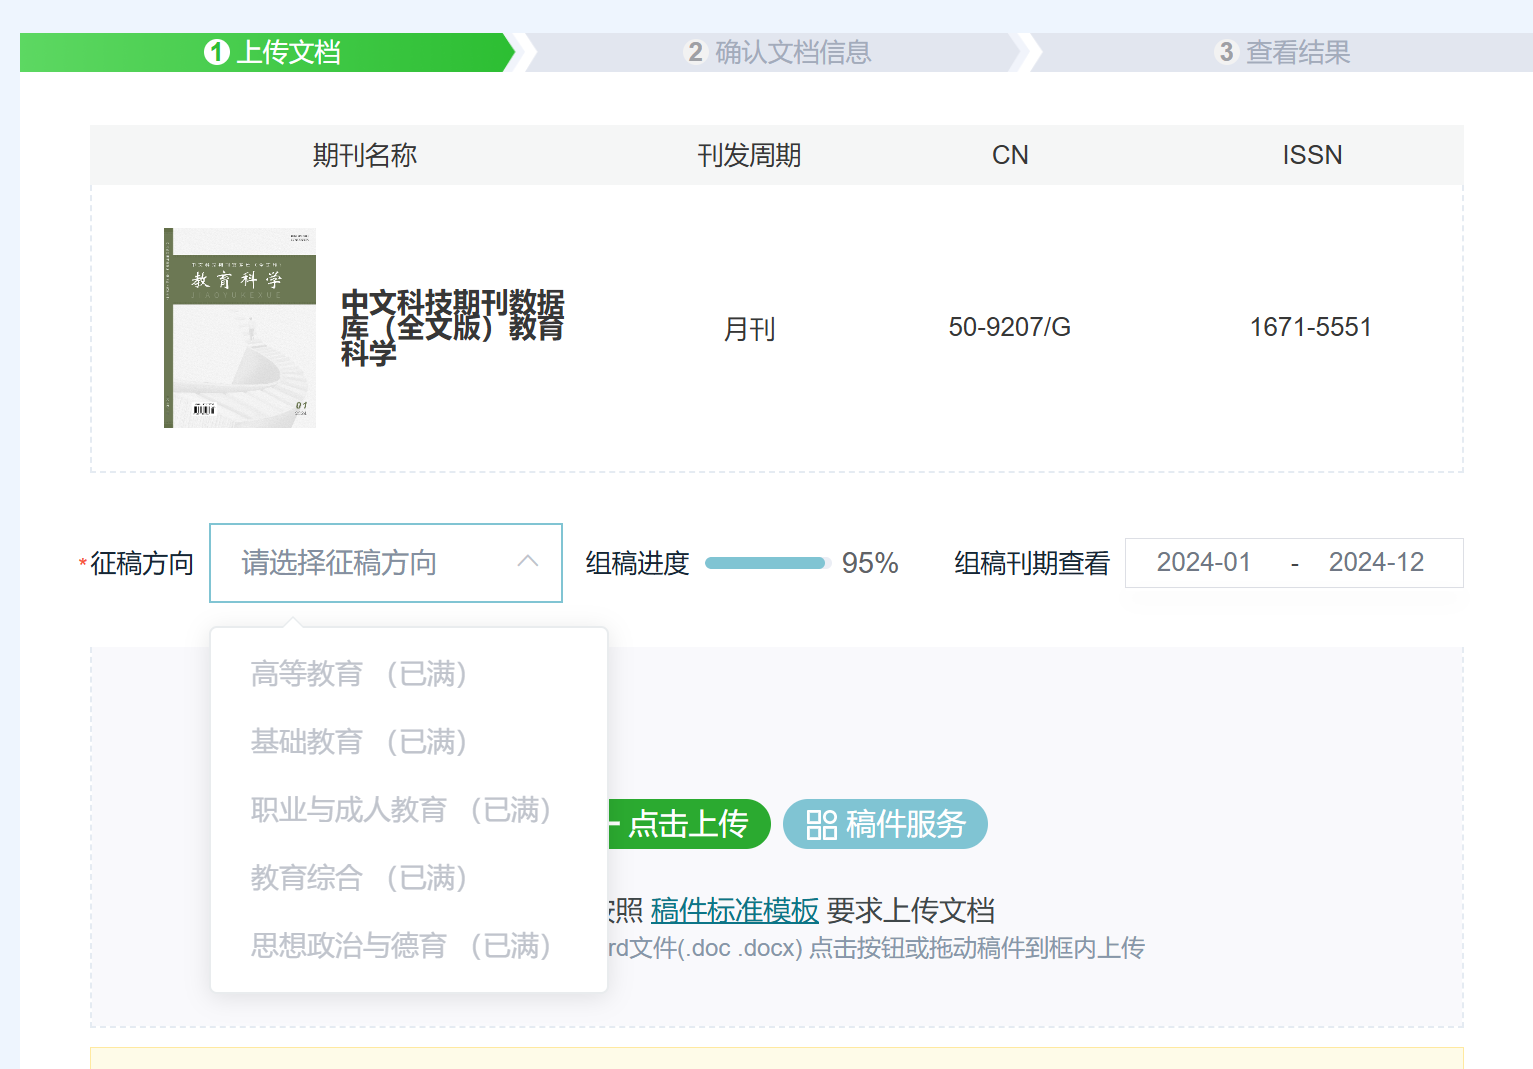Click the 2024-01 start date field

[x=1204, y=563]
